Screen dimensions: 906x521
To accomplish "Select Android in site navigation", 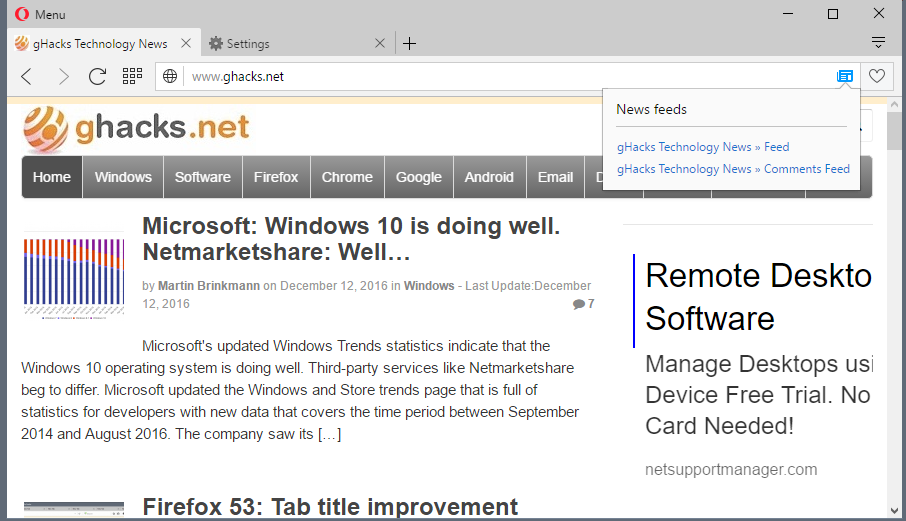I will click(x=489, y=177).
